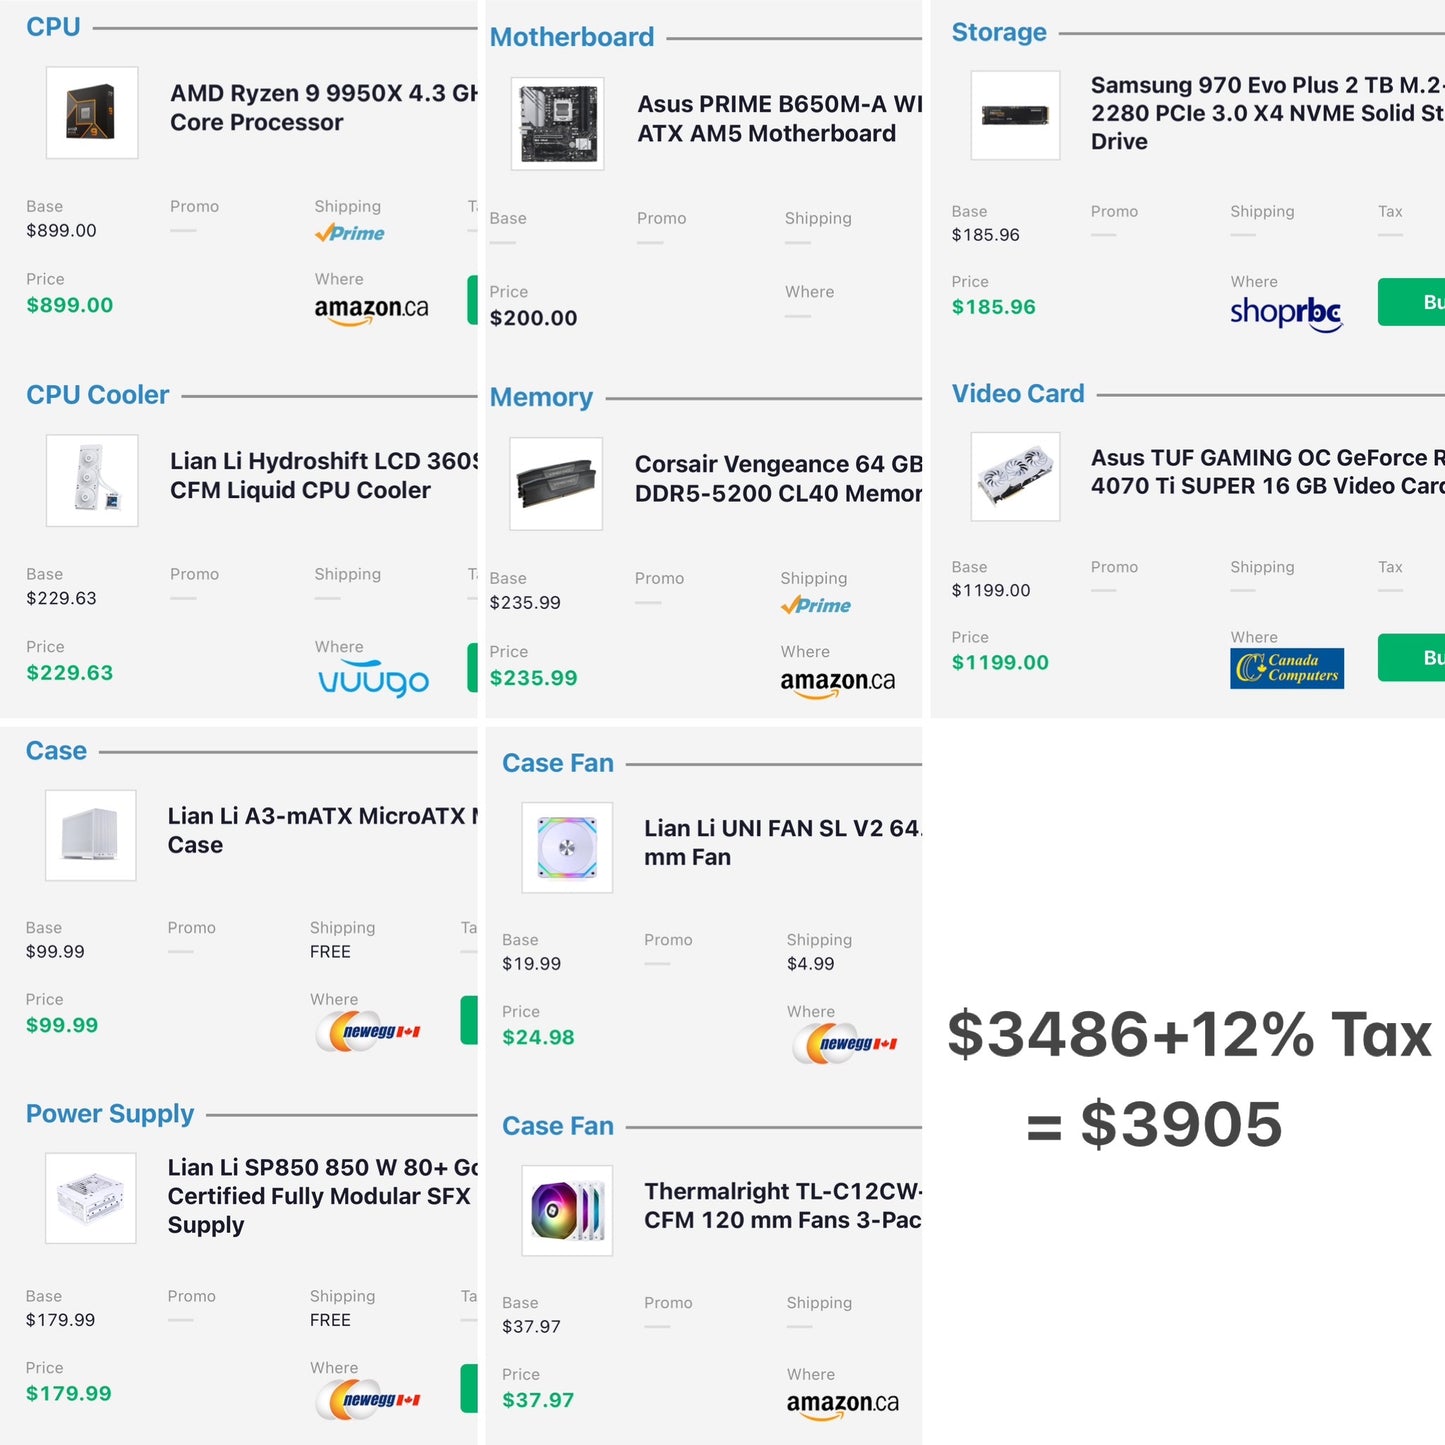Viewport: 1445px width, 1445px height.
Task: Open the Asus PRIME B650M-A motherboard image
Action: pyautogui.click(x=557, y=124)
